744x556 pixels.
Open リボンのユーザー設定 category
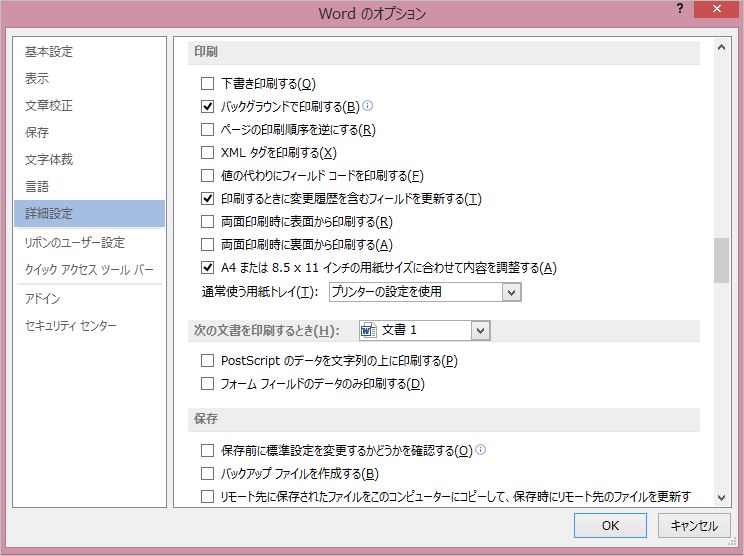pyautogui.click(x=89, y=242)
